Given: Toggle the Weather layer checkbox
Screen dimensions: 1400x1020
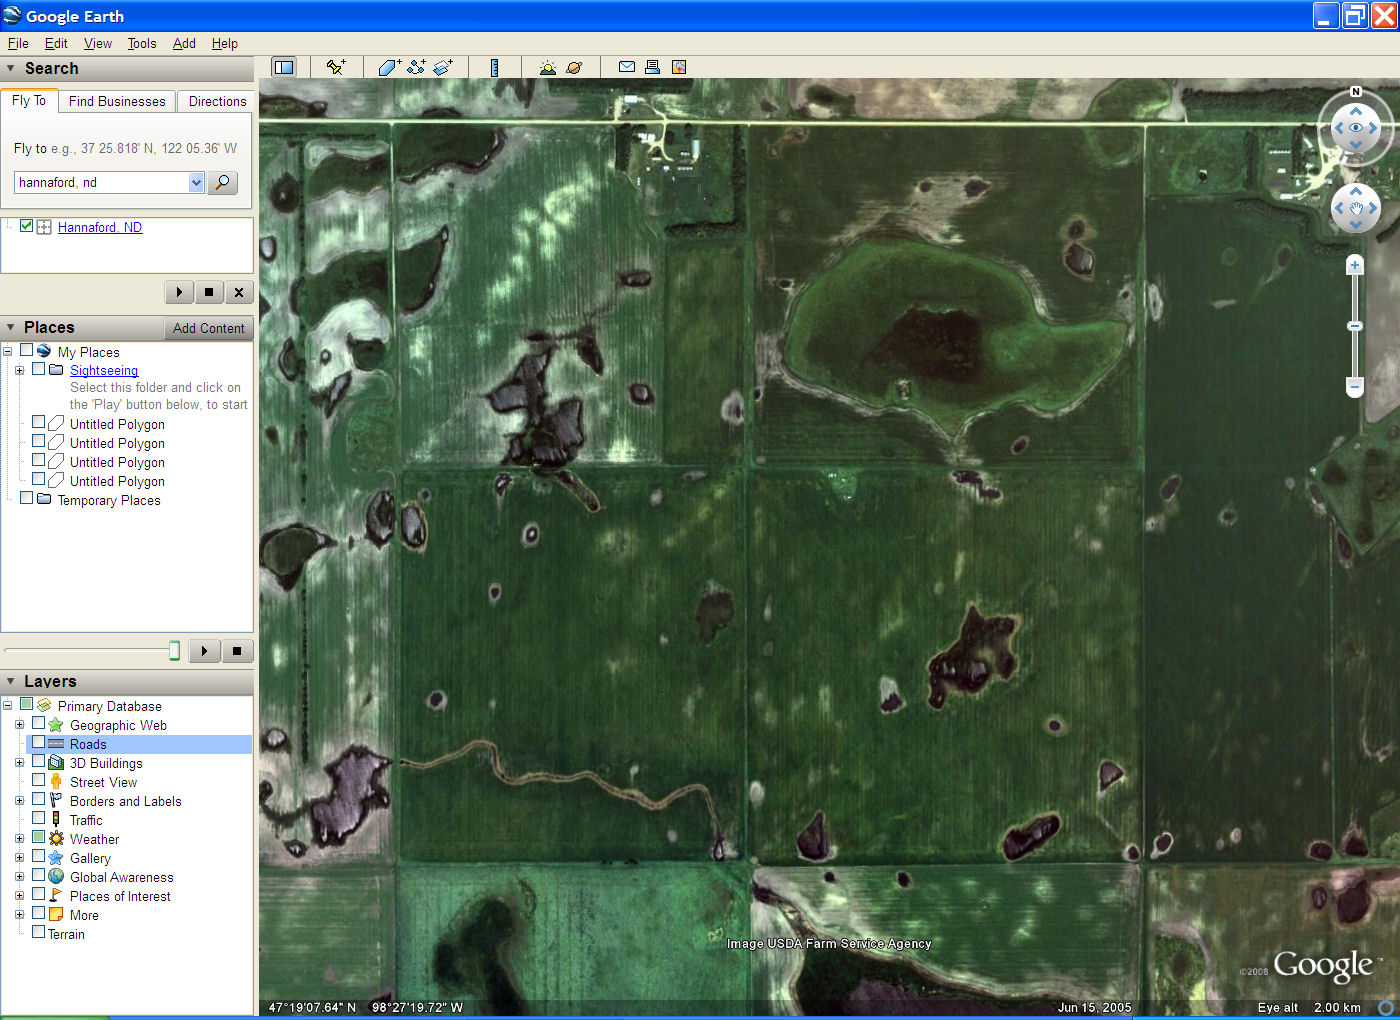Looking at the screenshot, I should [x=39, y=838].
